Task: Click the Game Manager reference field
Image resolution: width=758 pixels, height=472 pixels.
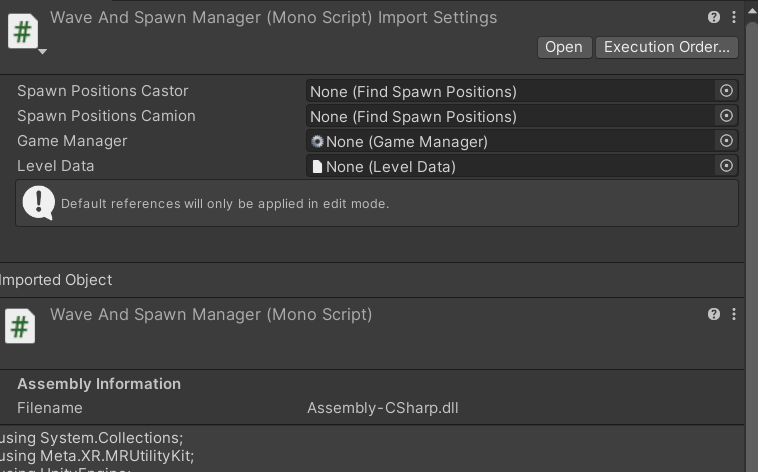Action: [x=510, y=141]
